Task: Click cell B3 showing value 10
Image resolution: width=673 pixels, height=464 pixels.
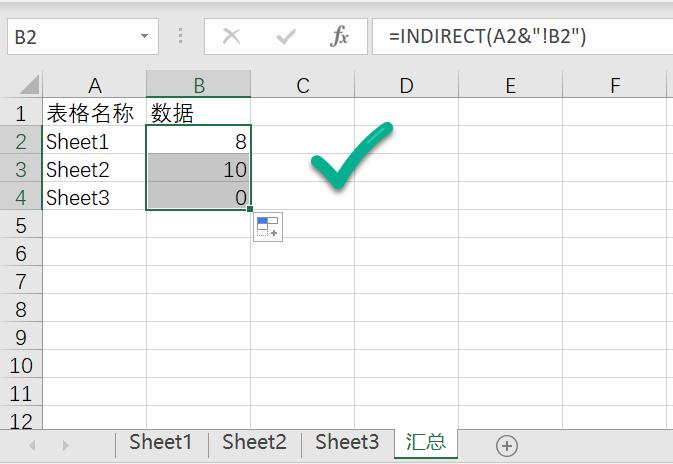Action: 198,169
